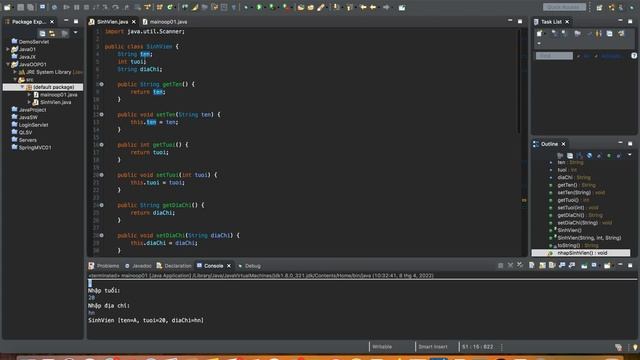Viewport: 640px width, 360px height.
Task: Click New Task icon in Task List
Action: pos(539,33)
